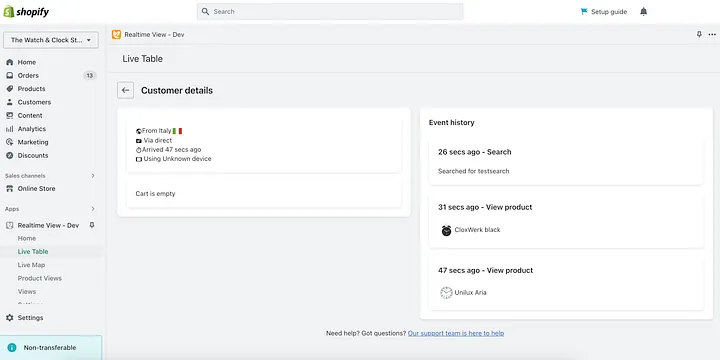Click the Products tag icon
The height and width of the screenshot is (360, 720).
click(10, 89)
